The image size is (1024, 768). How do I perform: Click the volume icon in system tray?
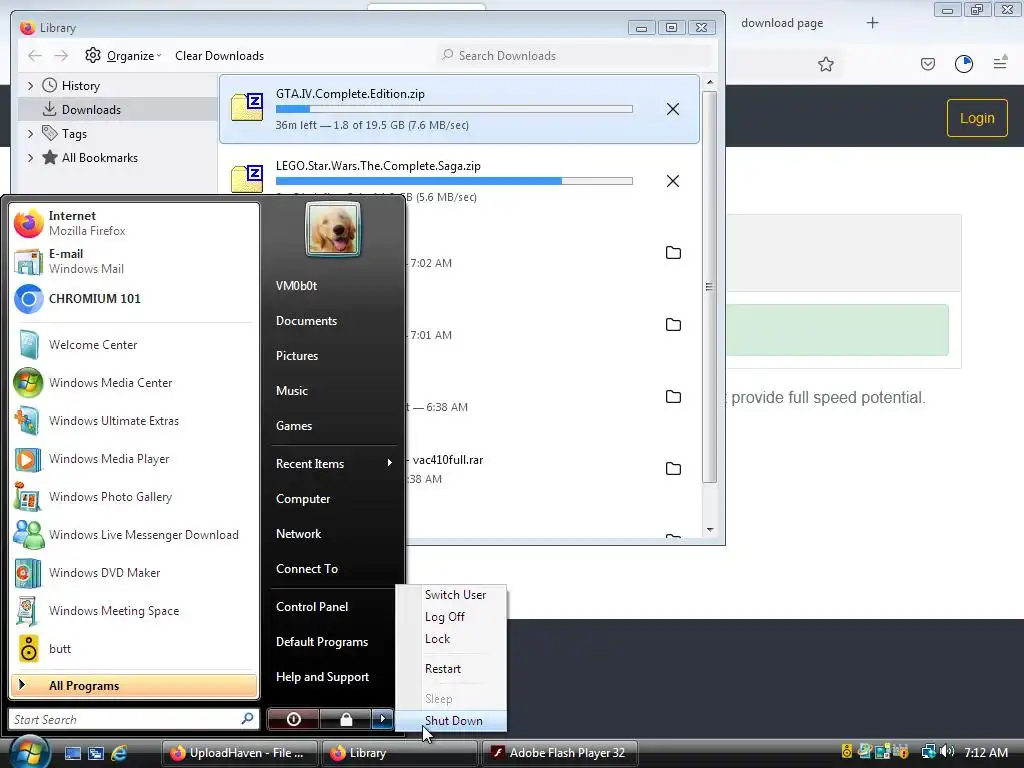[947, 752]
